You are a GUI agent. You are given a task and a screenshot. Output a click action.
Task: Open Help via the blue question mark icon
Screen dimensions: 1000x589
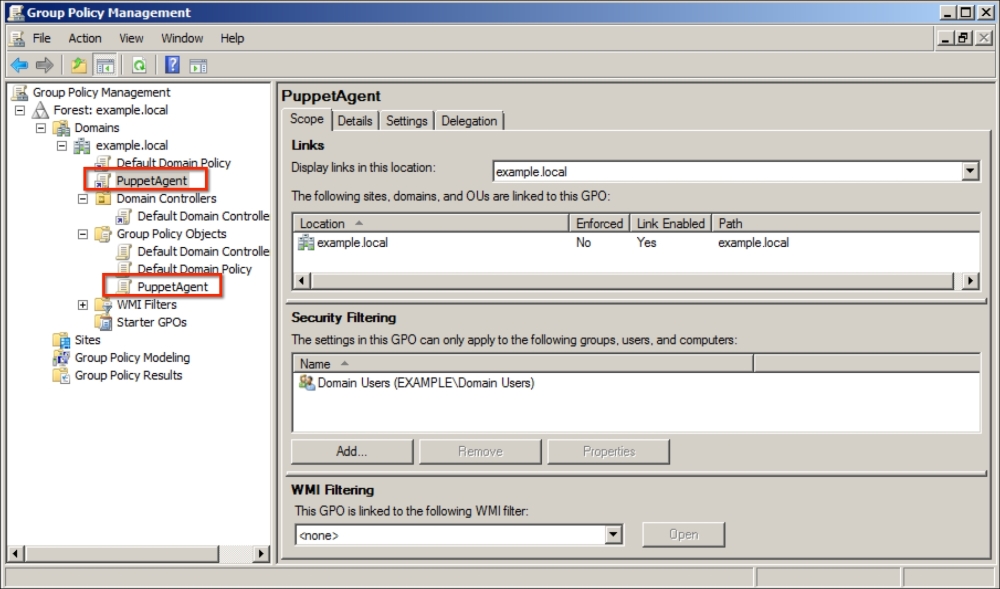tap(172, 65)
